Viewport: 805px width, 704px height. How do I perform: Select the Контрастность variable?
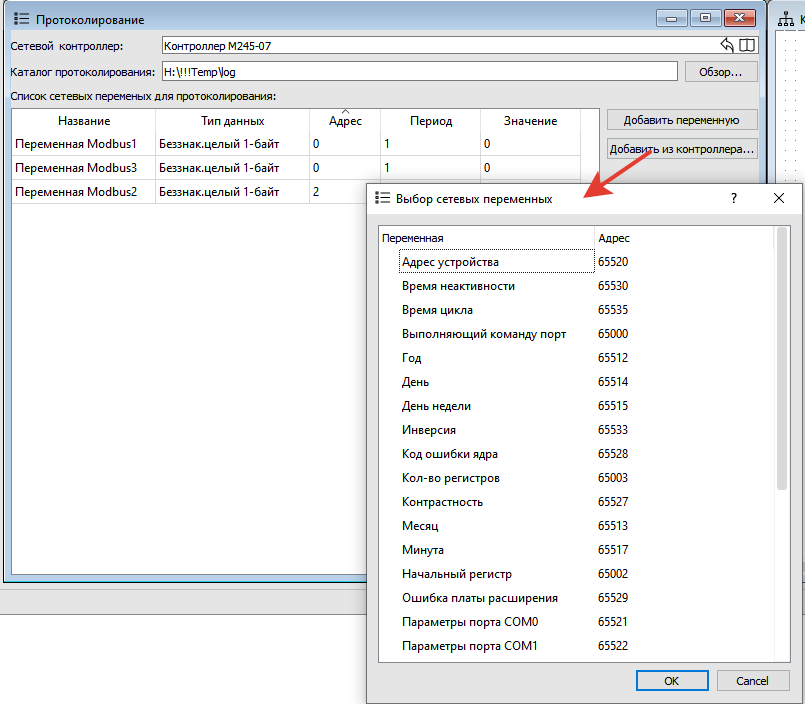(x=442, y=502)
